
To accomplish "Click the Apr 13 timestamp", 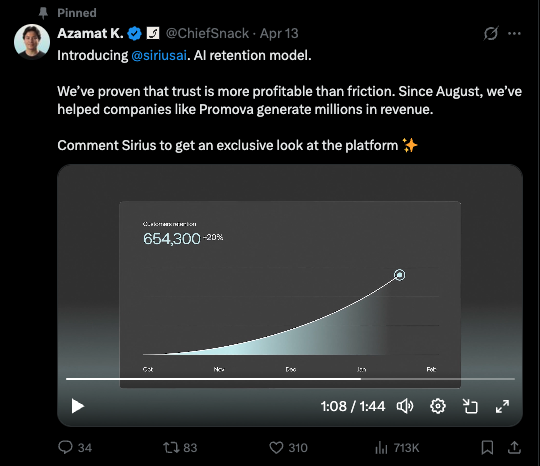I will pos(279,33).
